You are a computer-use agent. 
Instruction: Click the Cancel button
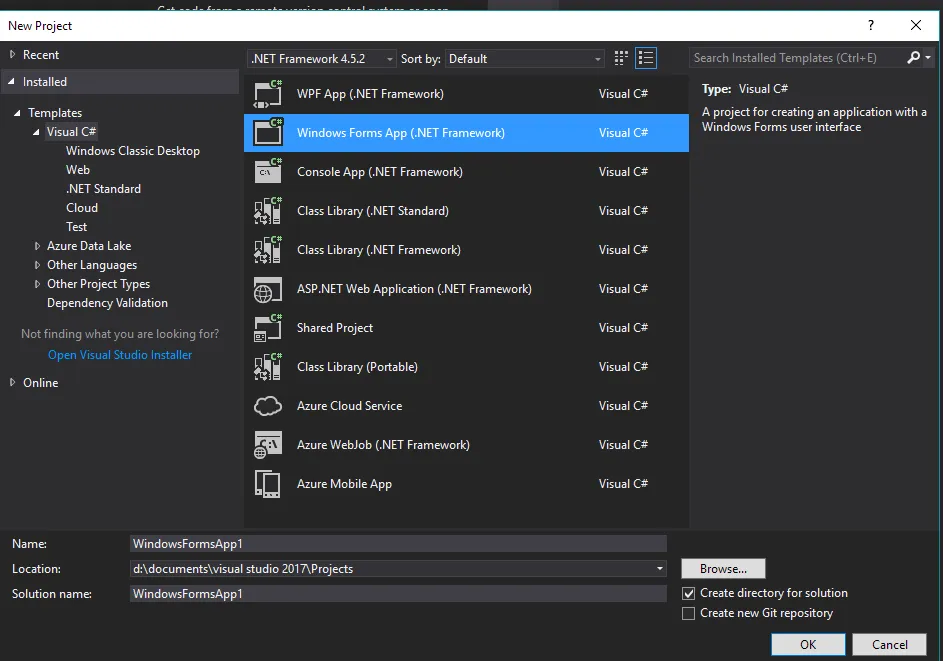click(889, 645)
